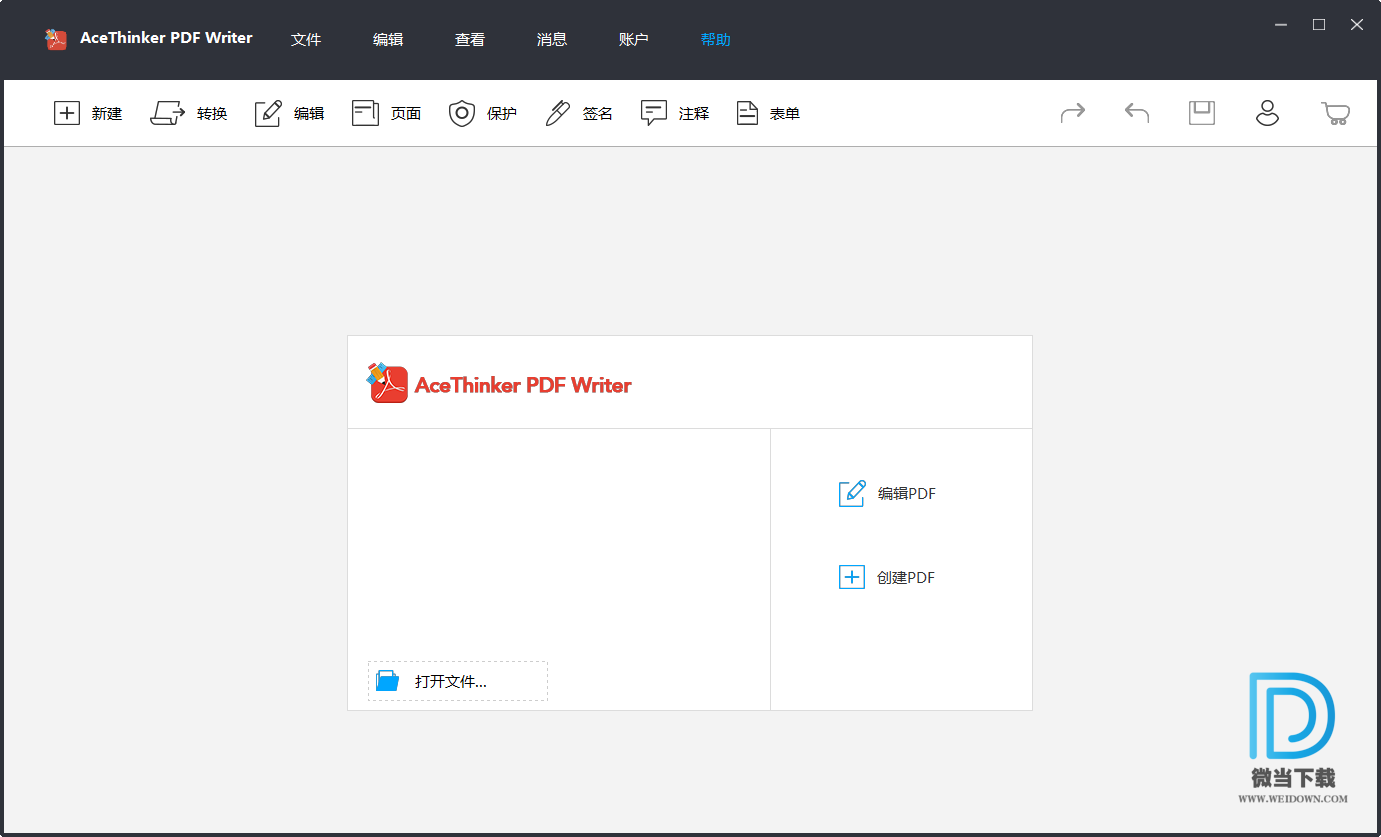Open the 消息 menu
1381x837 pixels.
click(552, 40)
